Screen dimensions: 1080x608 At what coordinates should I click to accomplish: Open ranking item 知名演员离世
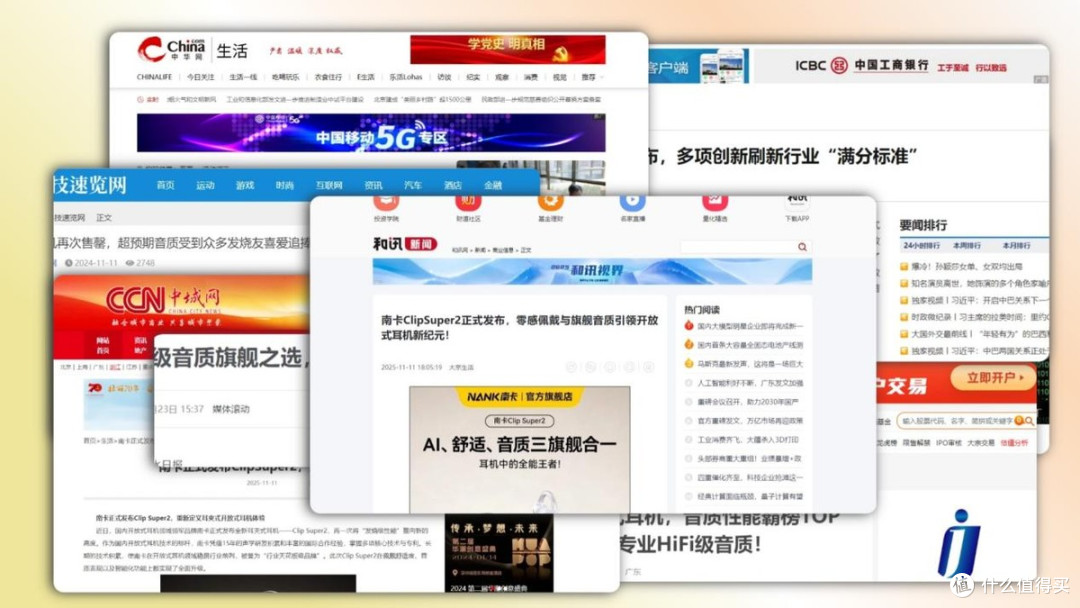pos(980,283)
